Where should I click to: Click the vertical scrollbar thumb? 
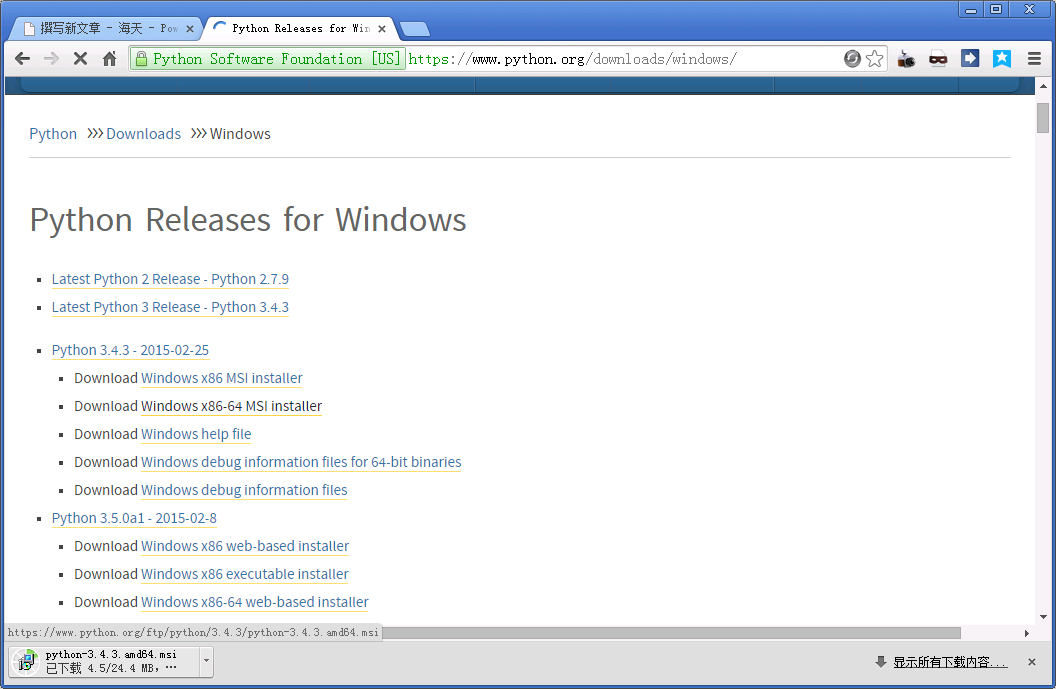point(1043,118)
